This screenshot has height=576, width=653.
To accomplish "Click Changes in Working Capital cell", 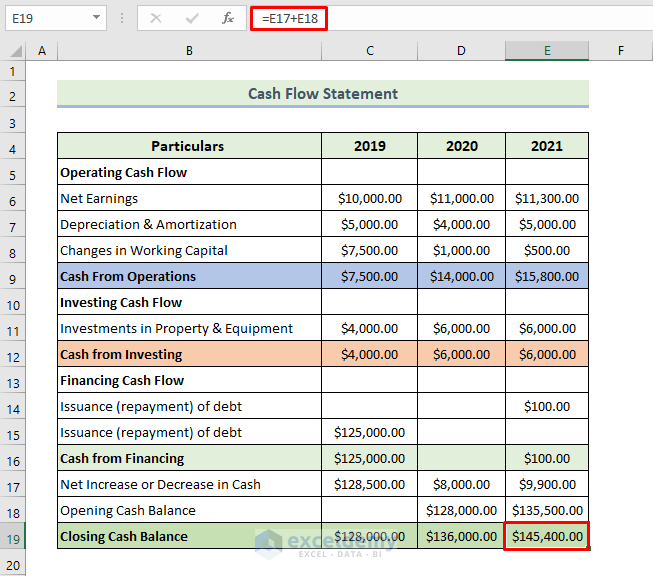I will pyautogui.click(x=189, y=250).
